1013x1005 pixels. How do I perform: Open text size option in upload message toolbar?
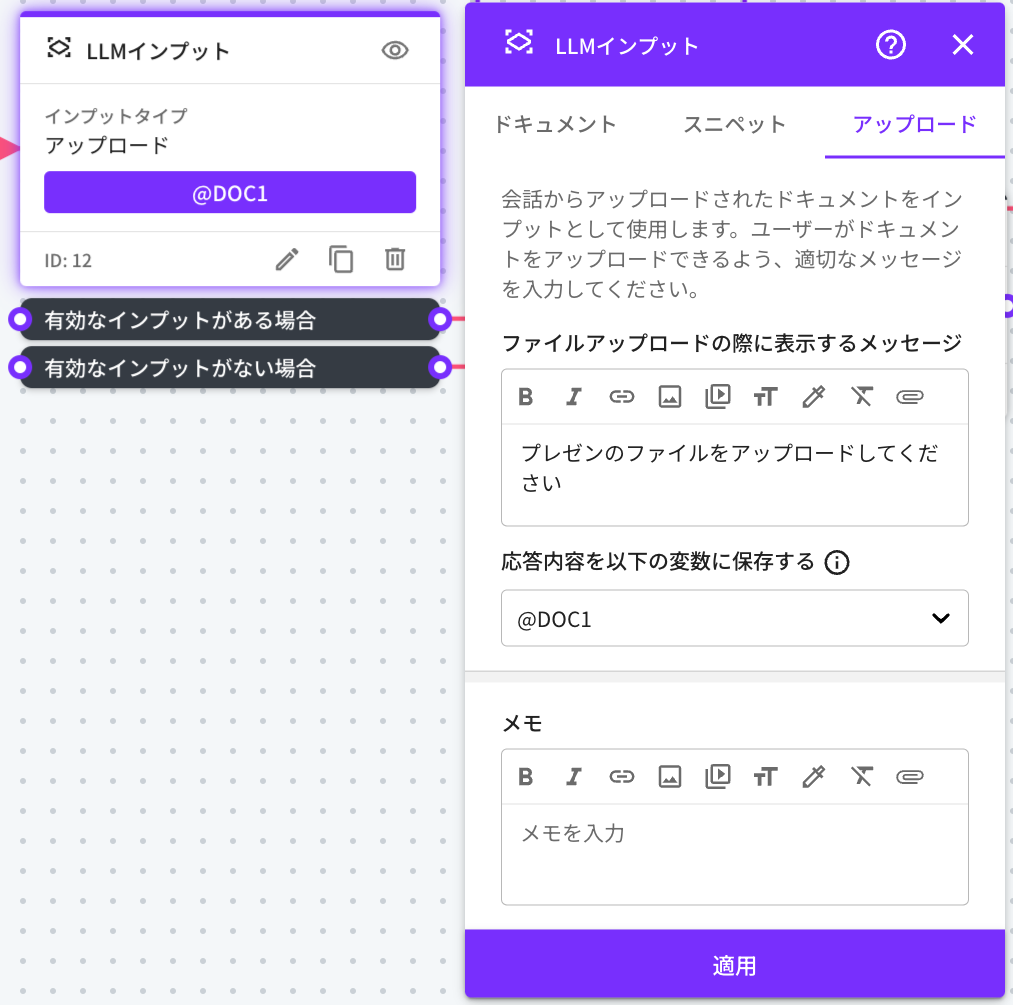click(x=765, y=397)
